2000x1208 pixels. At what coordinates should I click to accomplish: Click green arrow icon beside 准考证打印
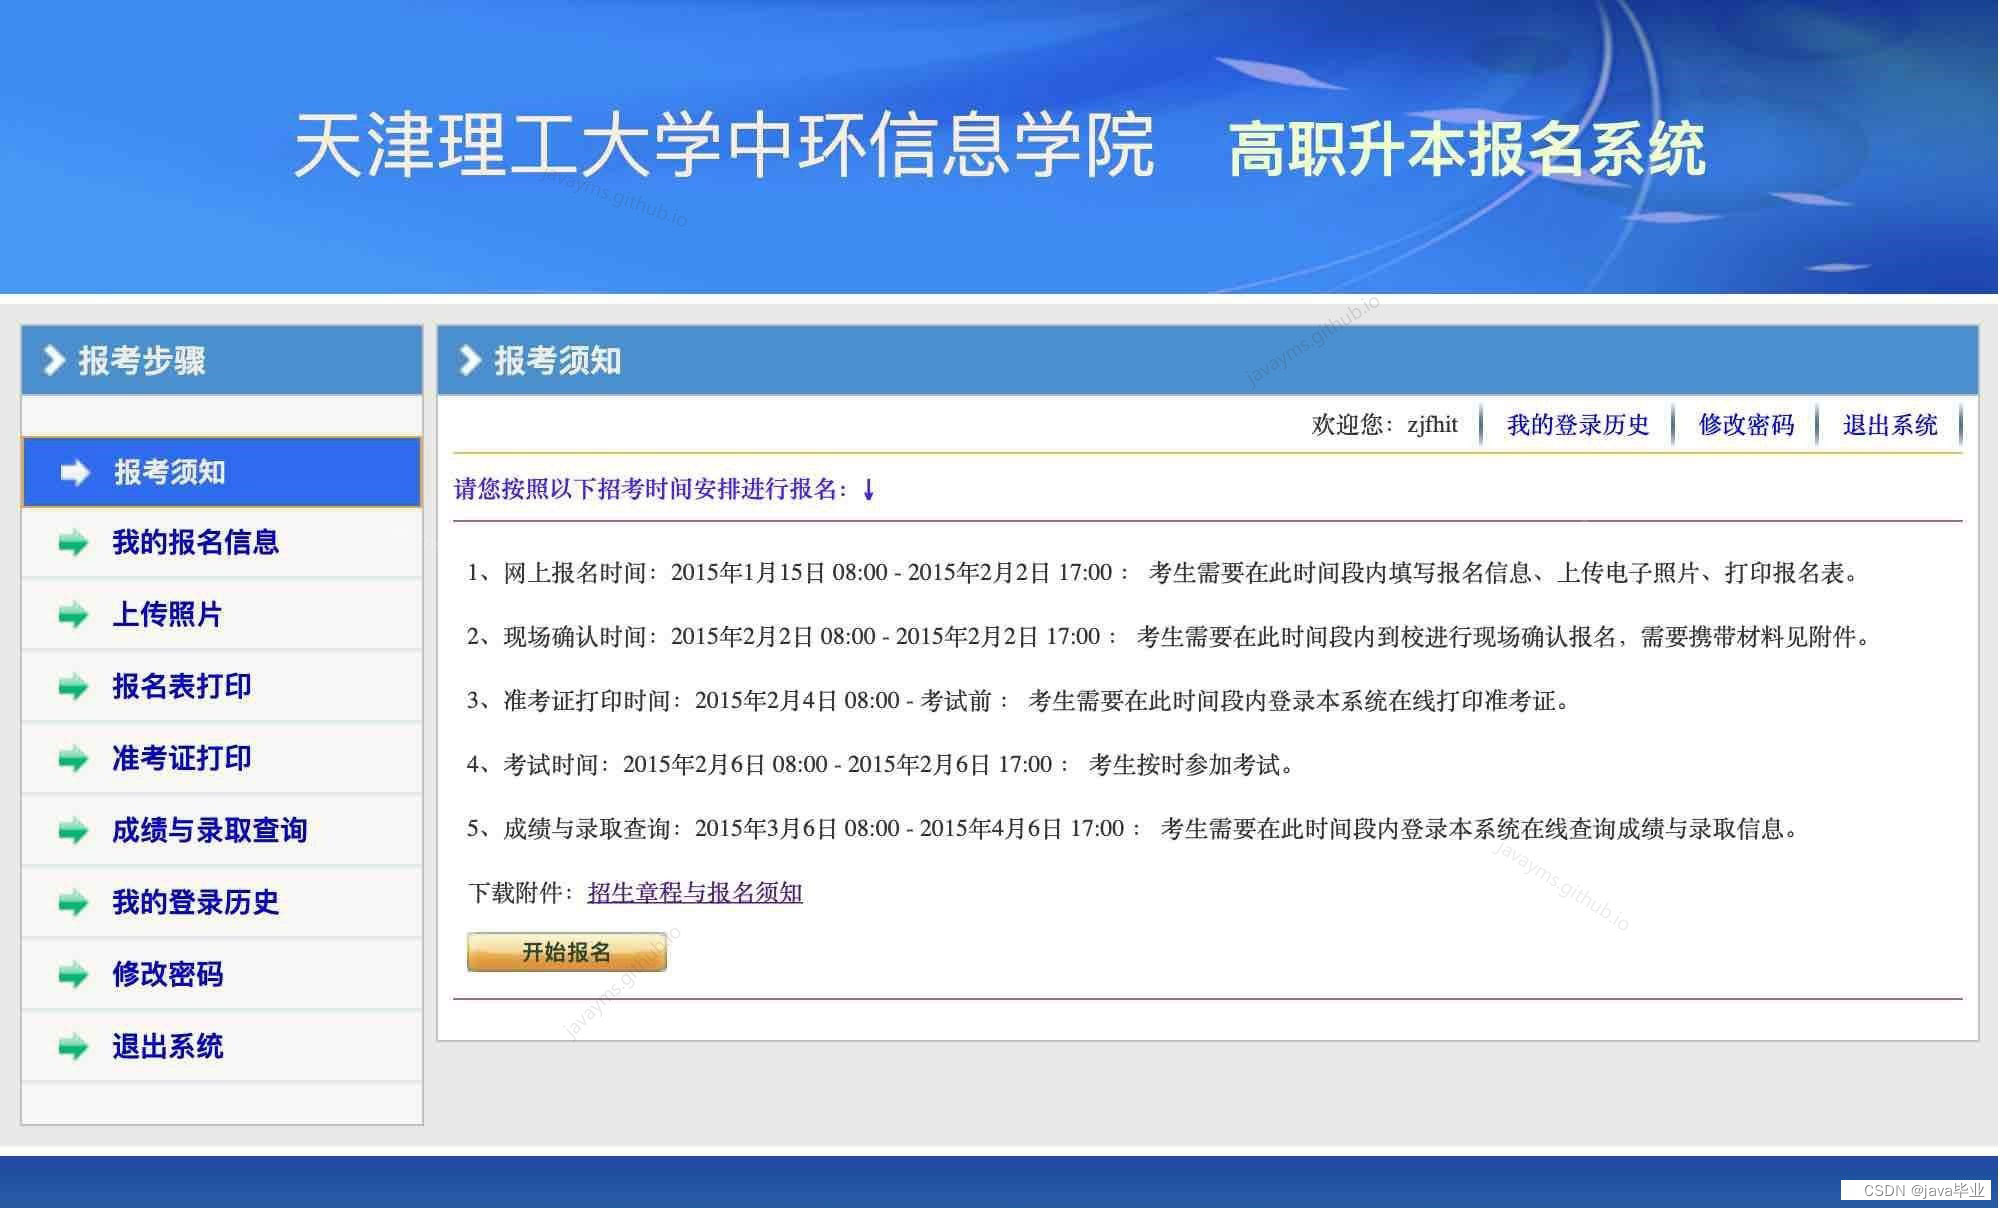[73, 759]
